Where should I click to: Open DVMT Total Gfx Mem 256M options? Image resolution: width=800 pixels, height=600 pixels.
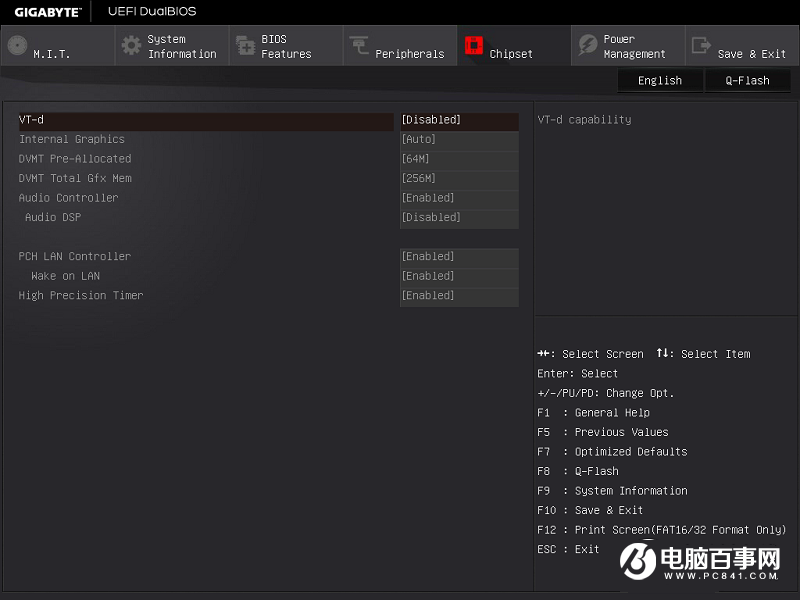pyautogui.click(x=459, y=179)
